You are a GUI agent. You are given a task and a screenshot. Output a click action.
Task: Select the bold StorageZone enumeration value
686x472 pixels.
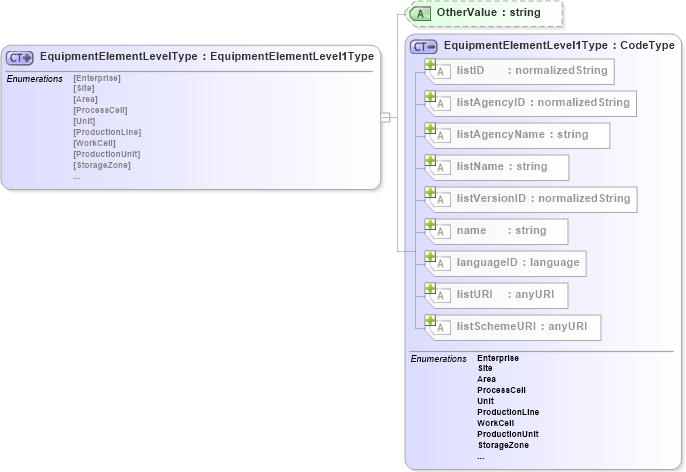(x=503, y=445)
